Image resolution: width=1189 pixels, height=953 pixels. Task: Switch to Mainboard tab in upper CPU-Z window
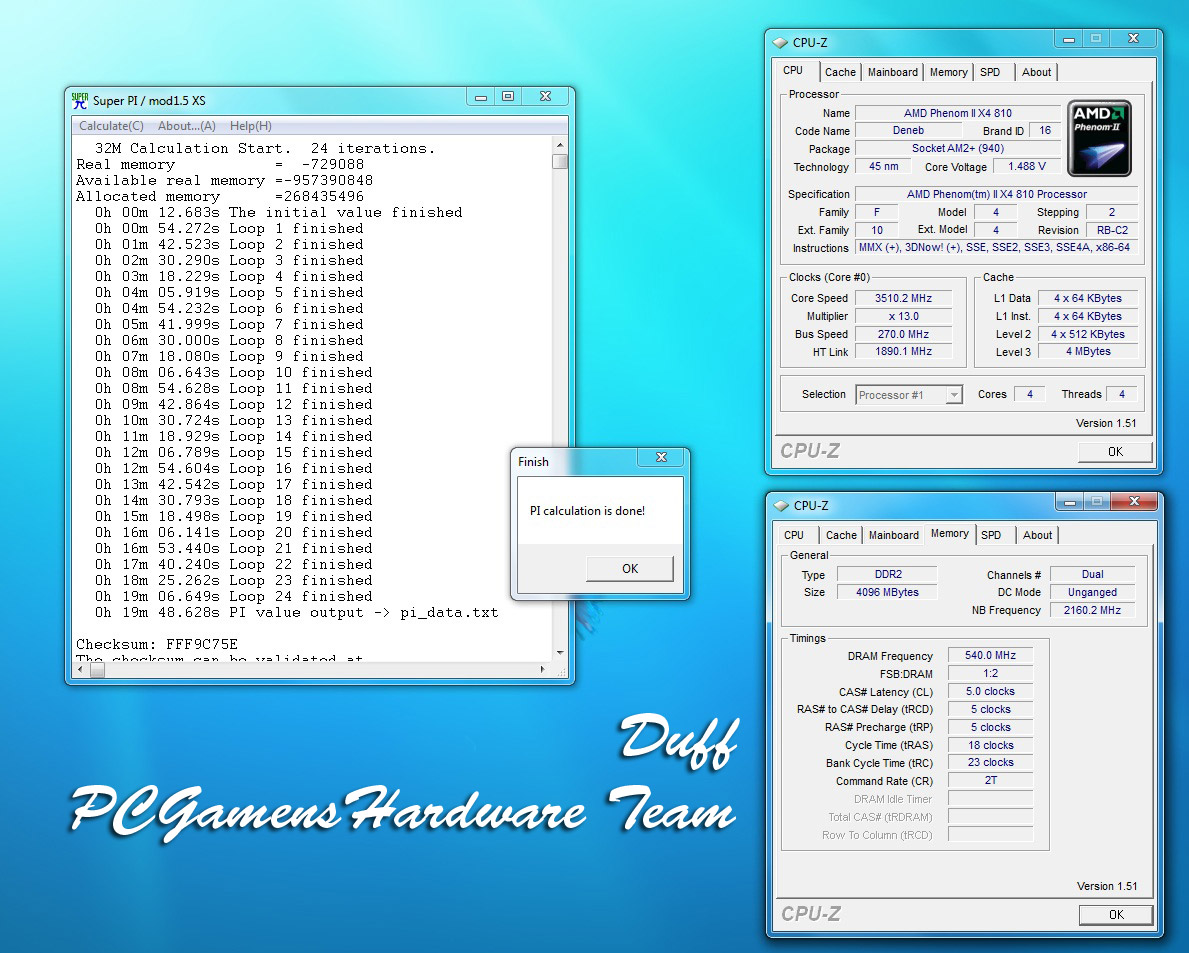point(893,72)
